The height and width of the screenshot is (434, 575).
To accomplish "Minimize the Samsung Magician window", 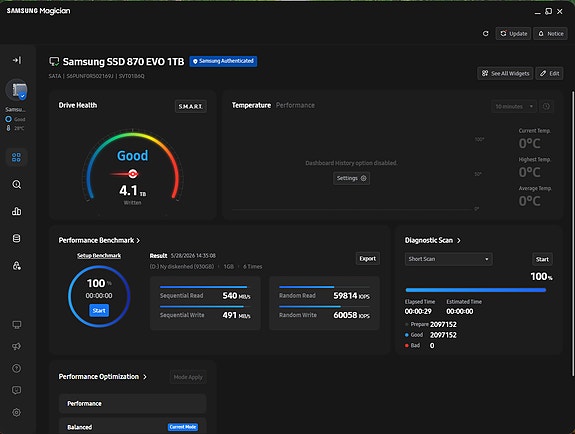I will point(538,12).
